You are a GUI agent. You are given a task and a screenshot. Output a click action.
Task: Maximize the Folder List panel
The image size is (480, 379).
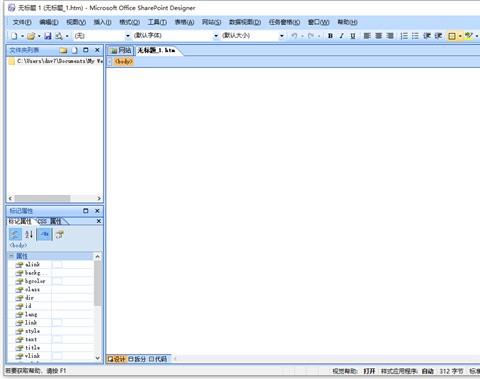coord(86,50)
